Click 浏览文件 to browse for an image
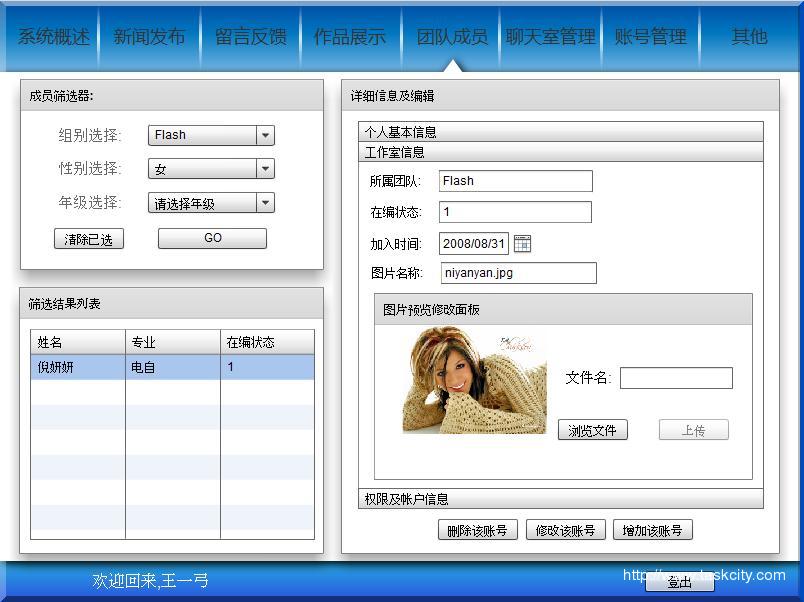Screen dimensions: 804x602 click(x=592, y=430)
